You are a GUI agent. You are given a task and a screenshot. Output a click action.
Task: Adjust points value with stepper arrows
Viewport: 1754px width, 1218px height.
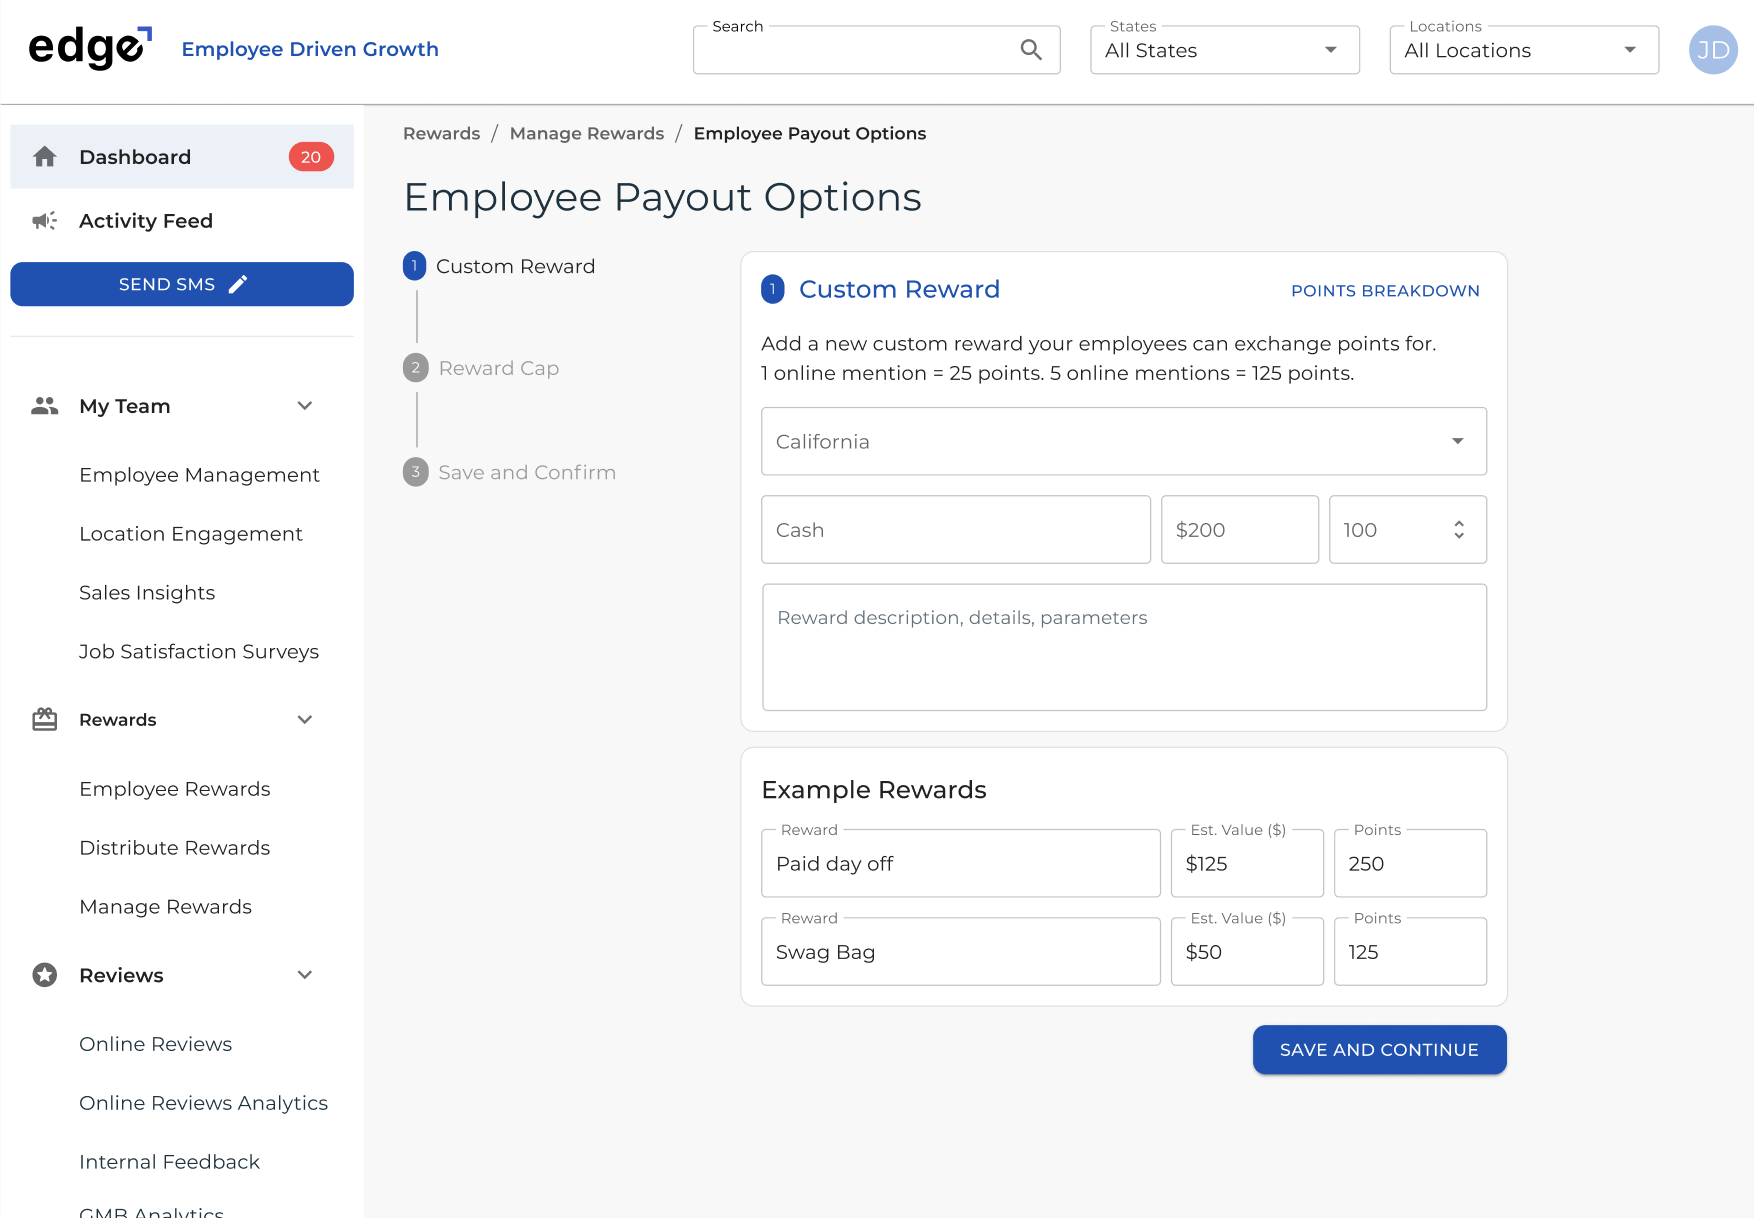click(1459, 530)
